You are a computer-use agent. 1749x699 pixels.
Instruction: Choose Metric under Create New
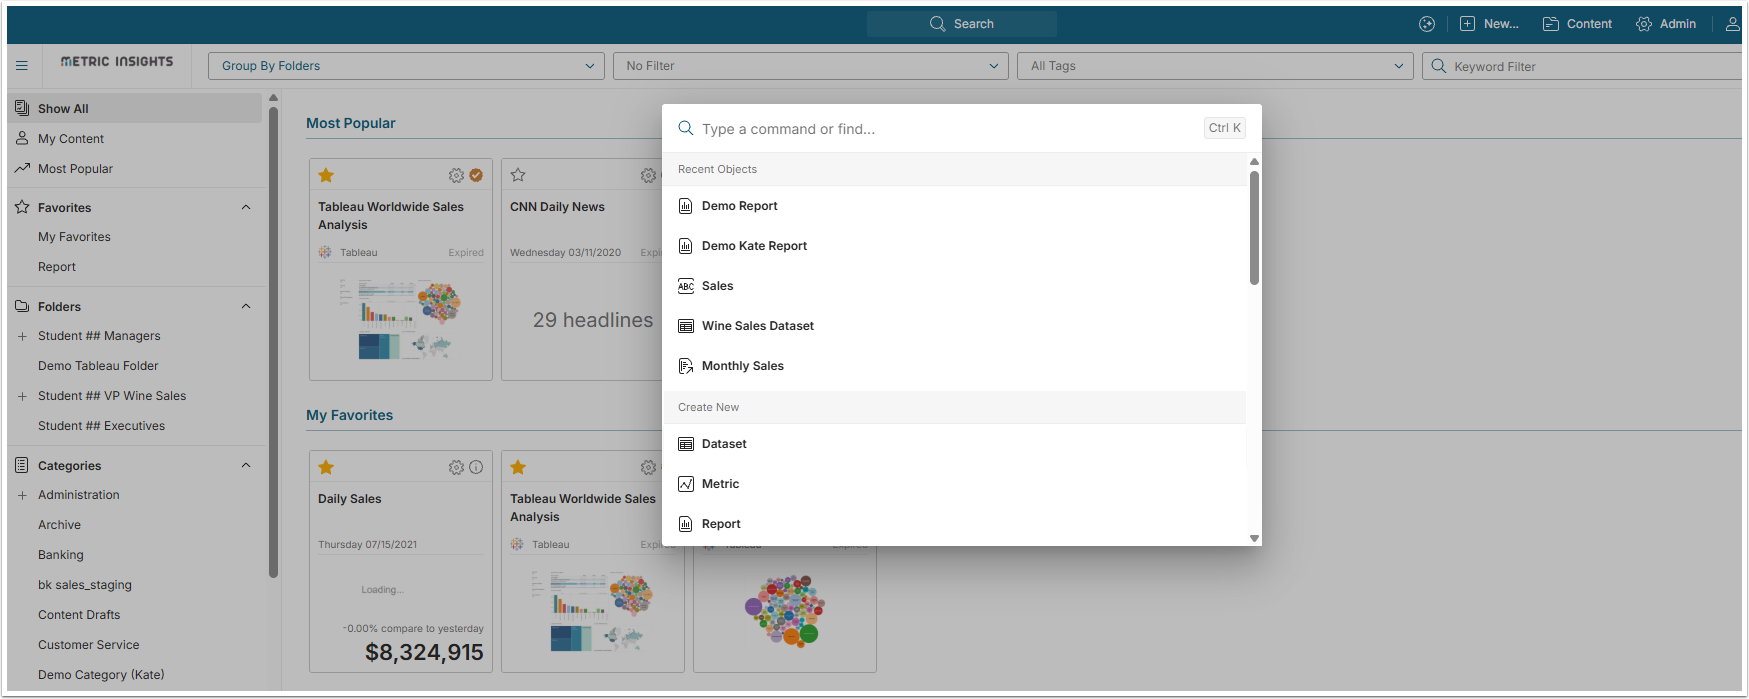pos(720,484)
